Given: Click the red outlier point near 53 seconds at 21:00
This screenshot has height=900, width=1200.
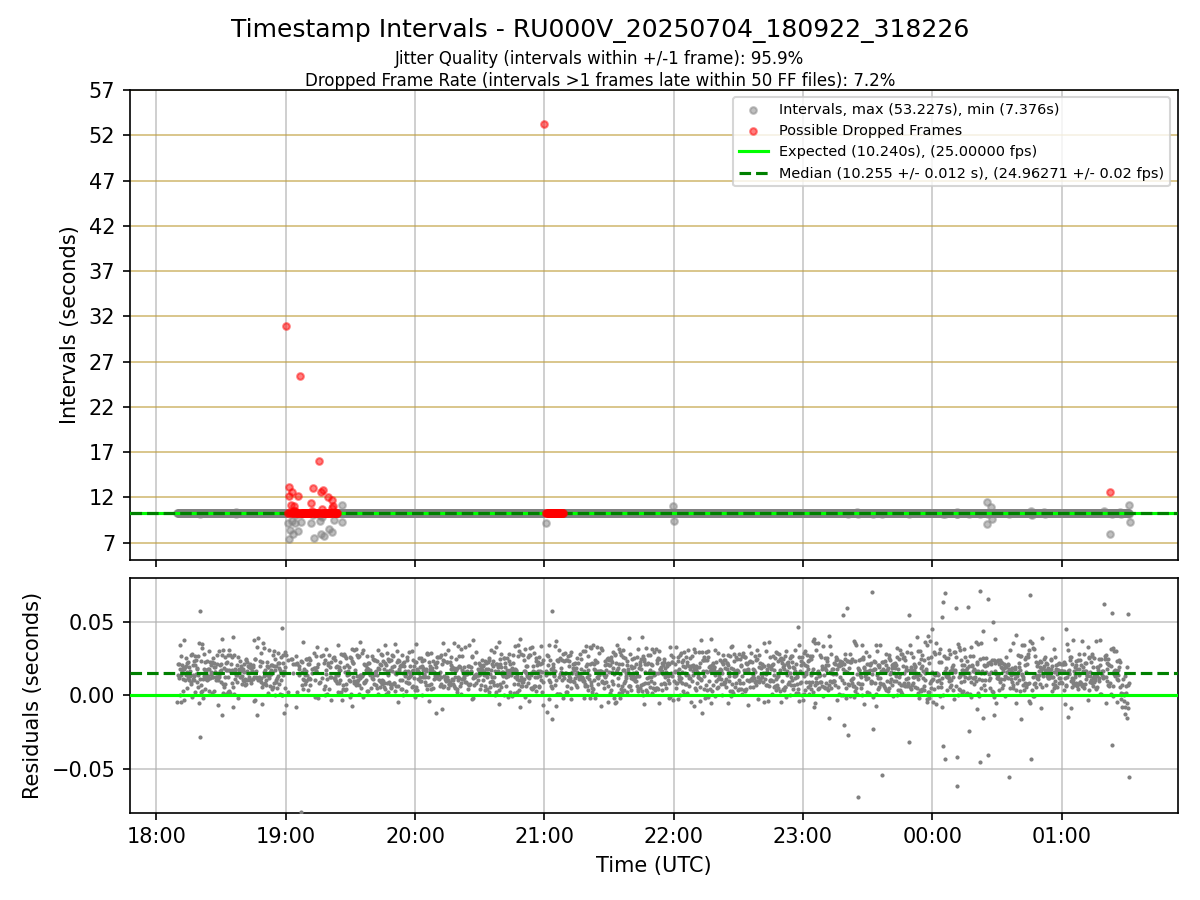Looking at the screenshot, I should click(544, 124).
